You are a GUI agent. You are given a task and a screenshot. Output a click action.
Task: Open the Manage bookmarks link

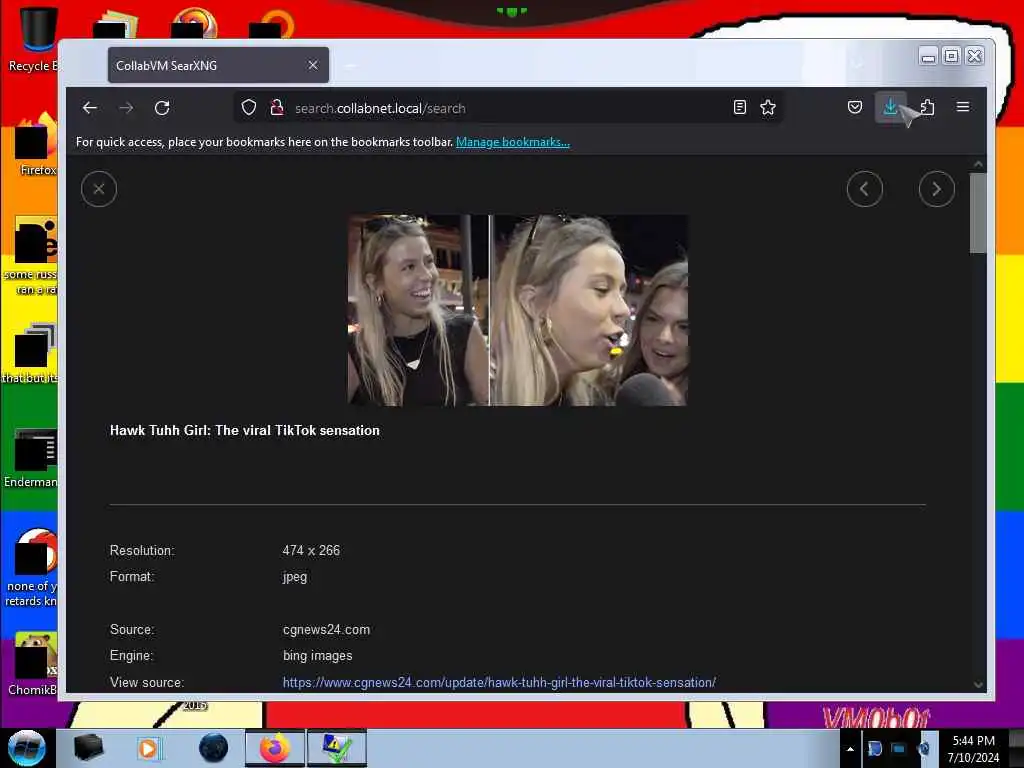point(513,142)
